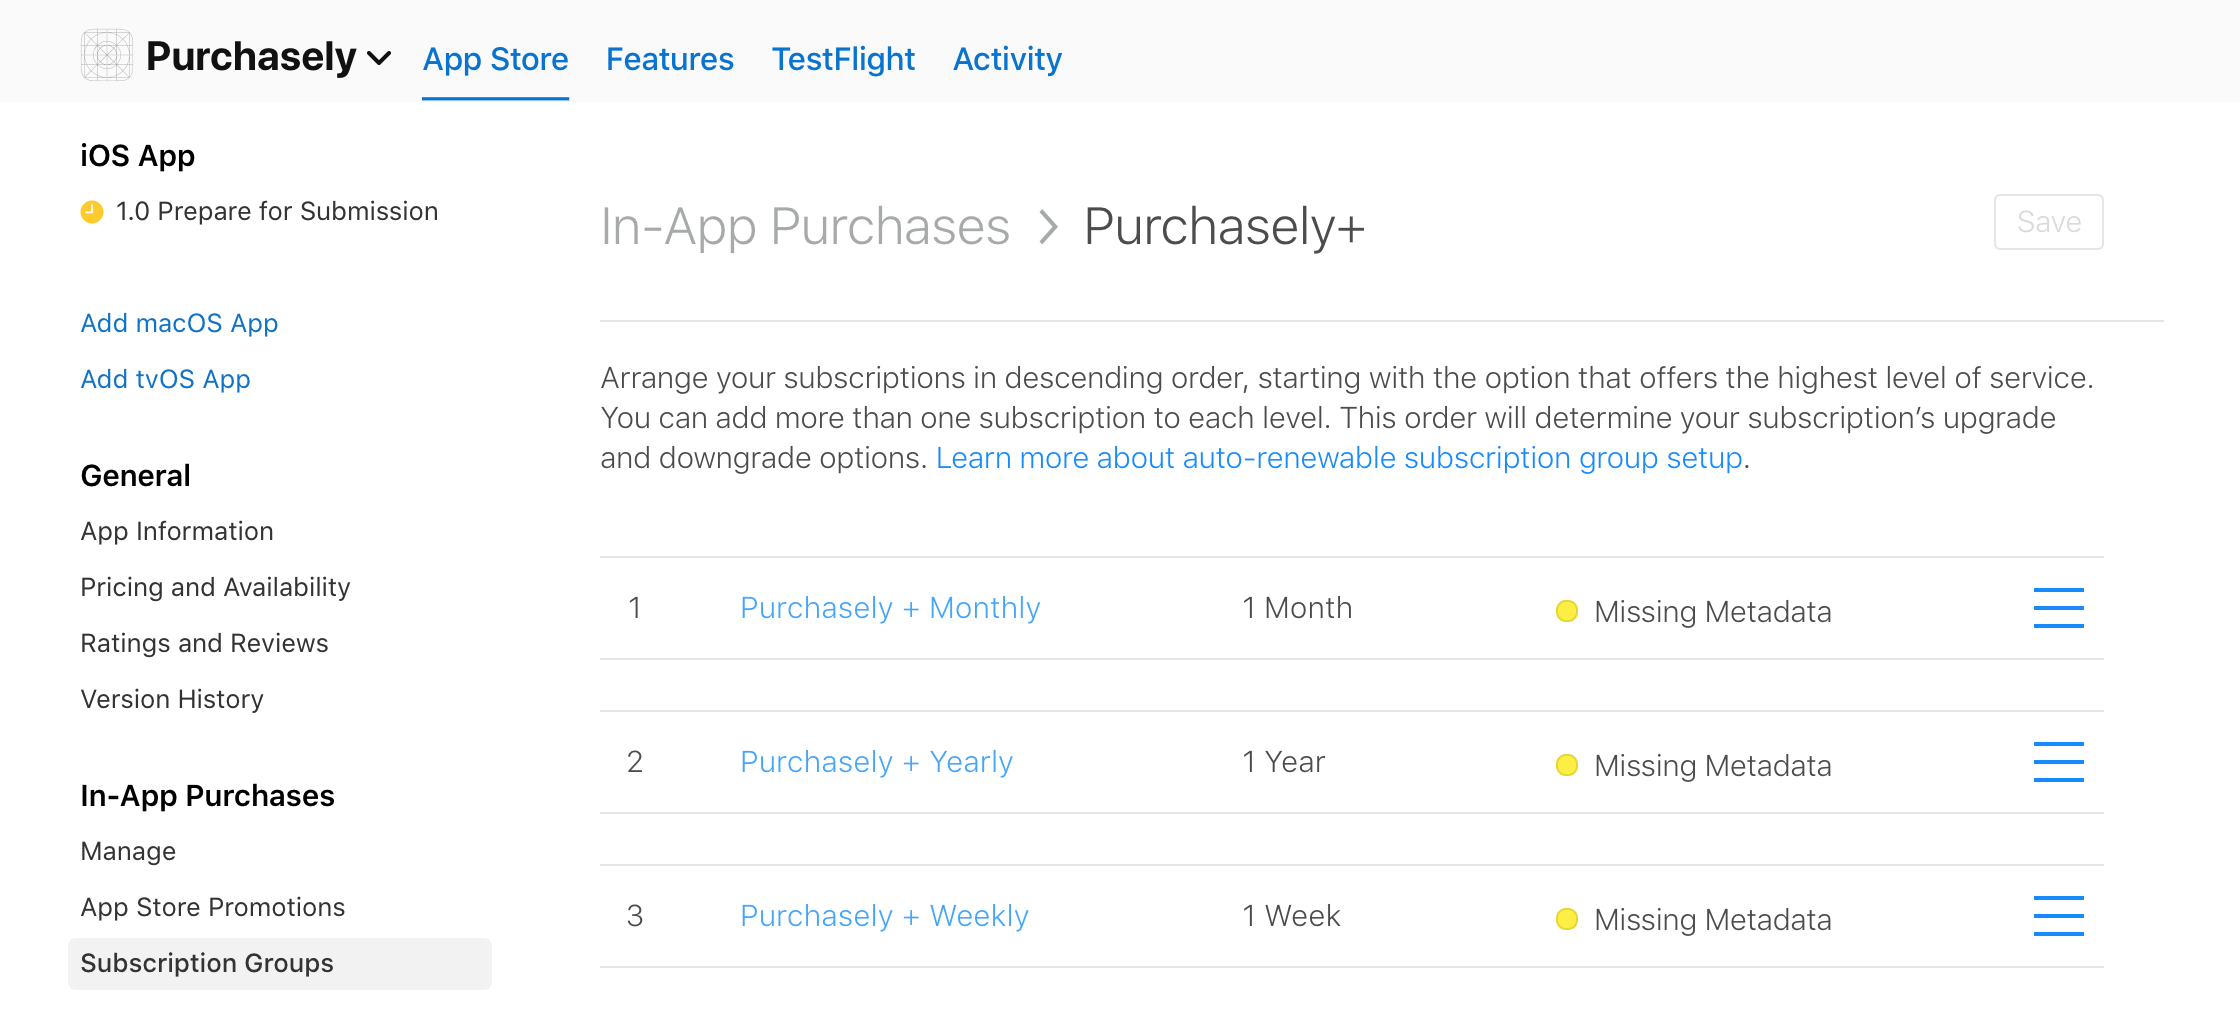Open the Purchasely + Monthly subscription

(890, 608)
